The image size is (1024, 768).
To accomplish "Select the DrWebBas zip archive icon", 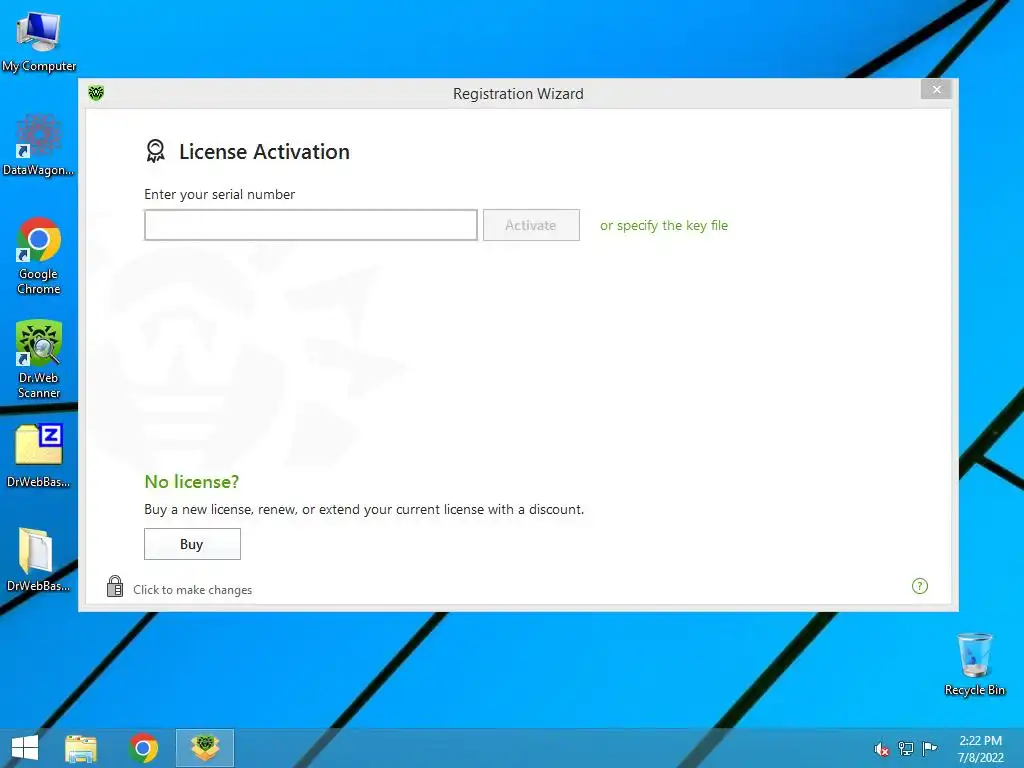I will click(x=39, y=456).
